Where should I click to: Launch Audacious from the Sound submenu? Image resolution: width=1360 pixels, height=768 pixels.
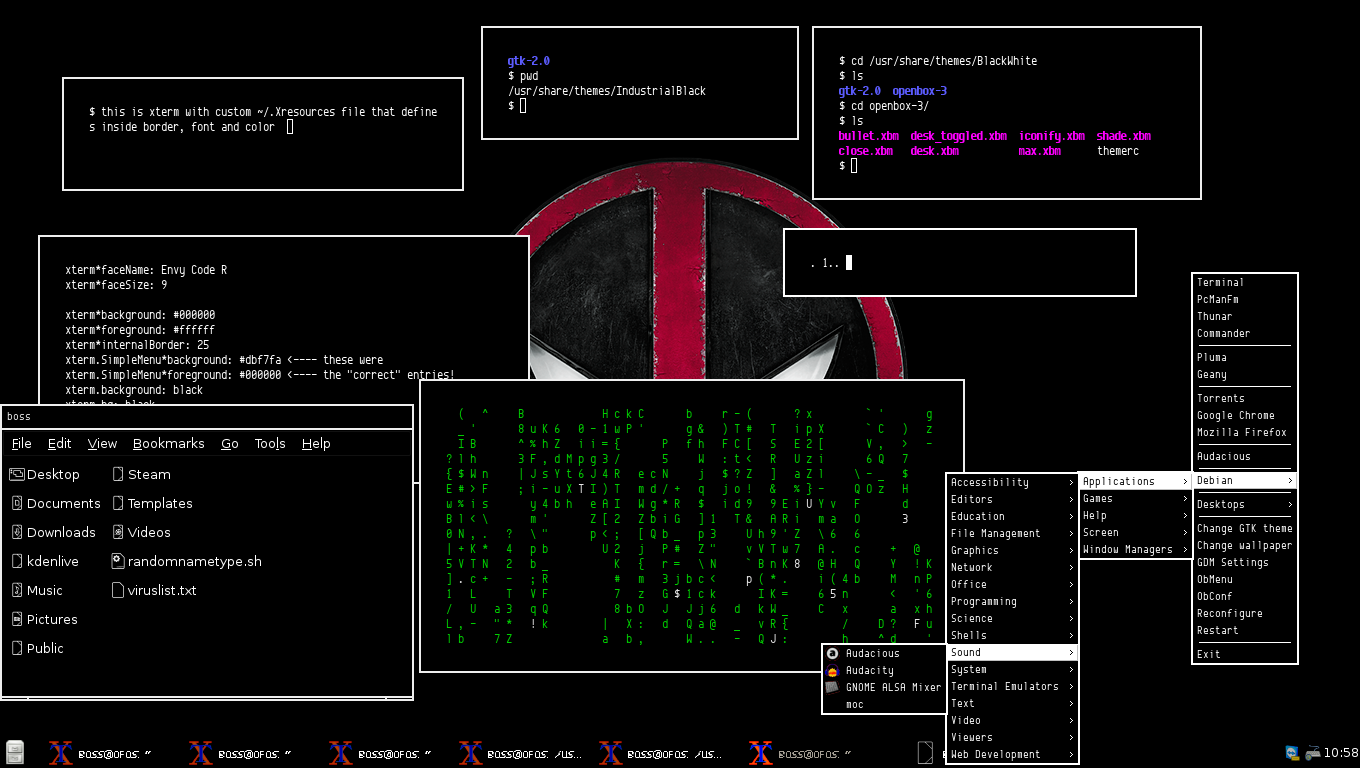tap(883, 653)
